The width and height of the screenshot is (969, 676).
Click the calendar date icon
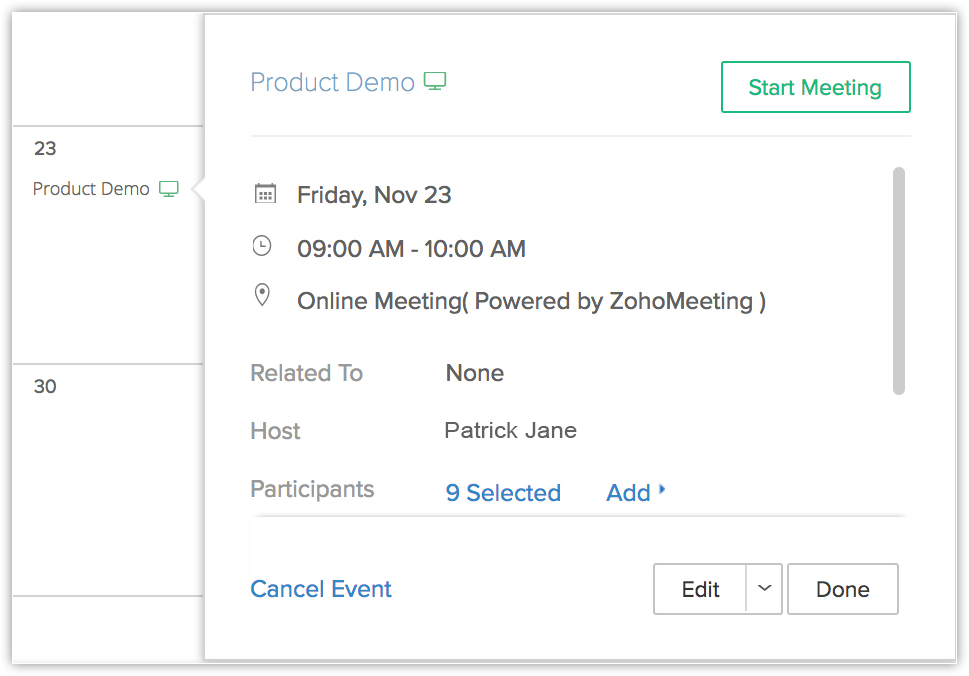[265, 194]
